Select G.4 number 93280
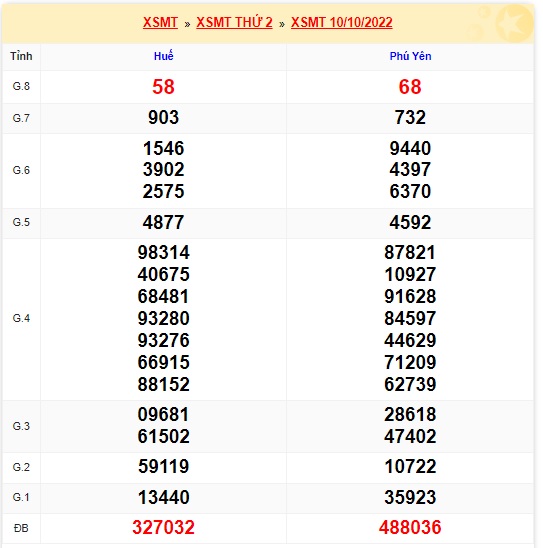Viewport: 543px width, 548px height. tap(164, 318)
